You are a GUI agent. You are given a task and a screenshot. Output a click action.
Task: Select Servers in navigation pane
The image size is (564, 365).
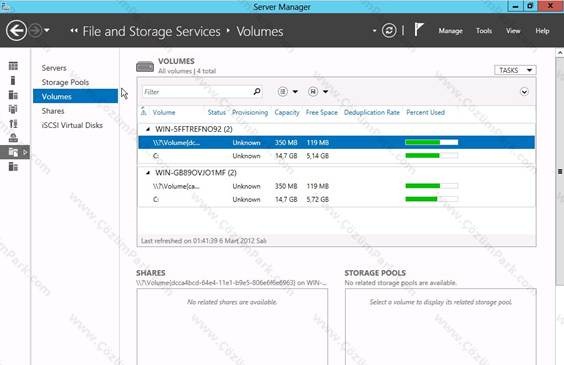pyautogui.click(x=54, y=68)
